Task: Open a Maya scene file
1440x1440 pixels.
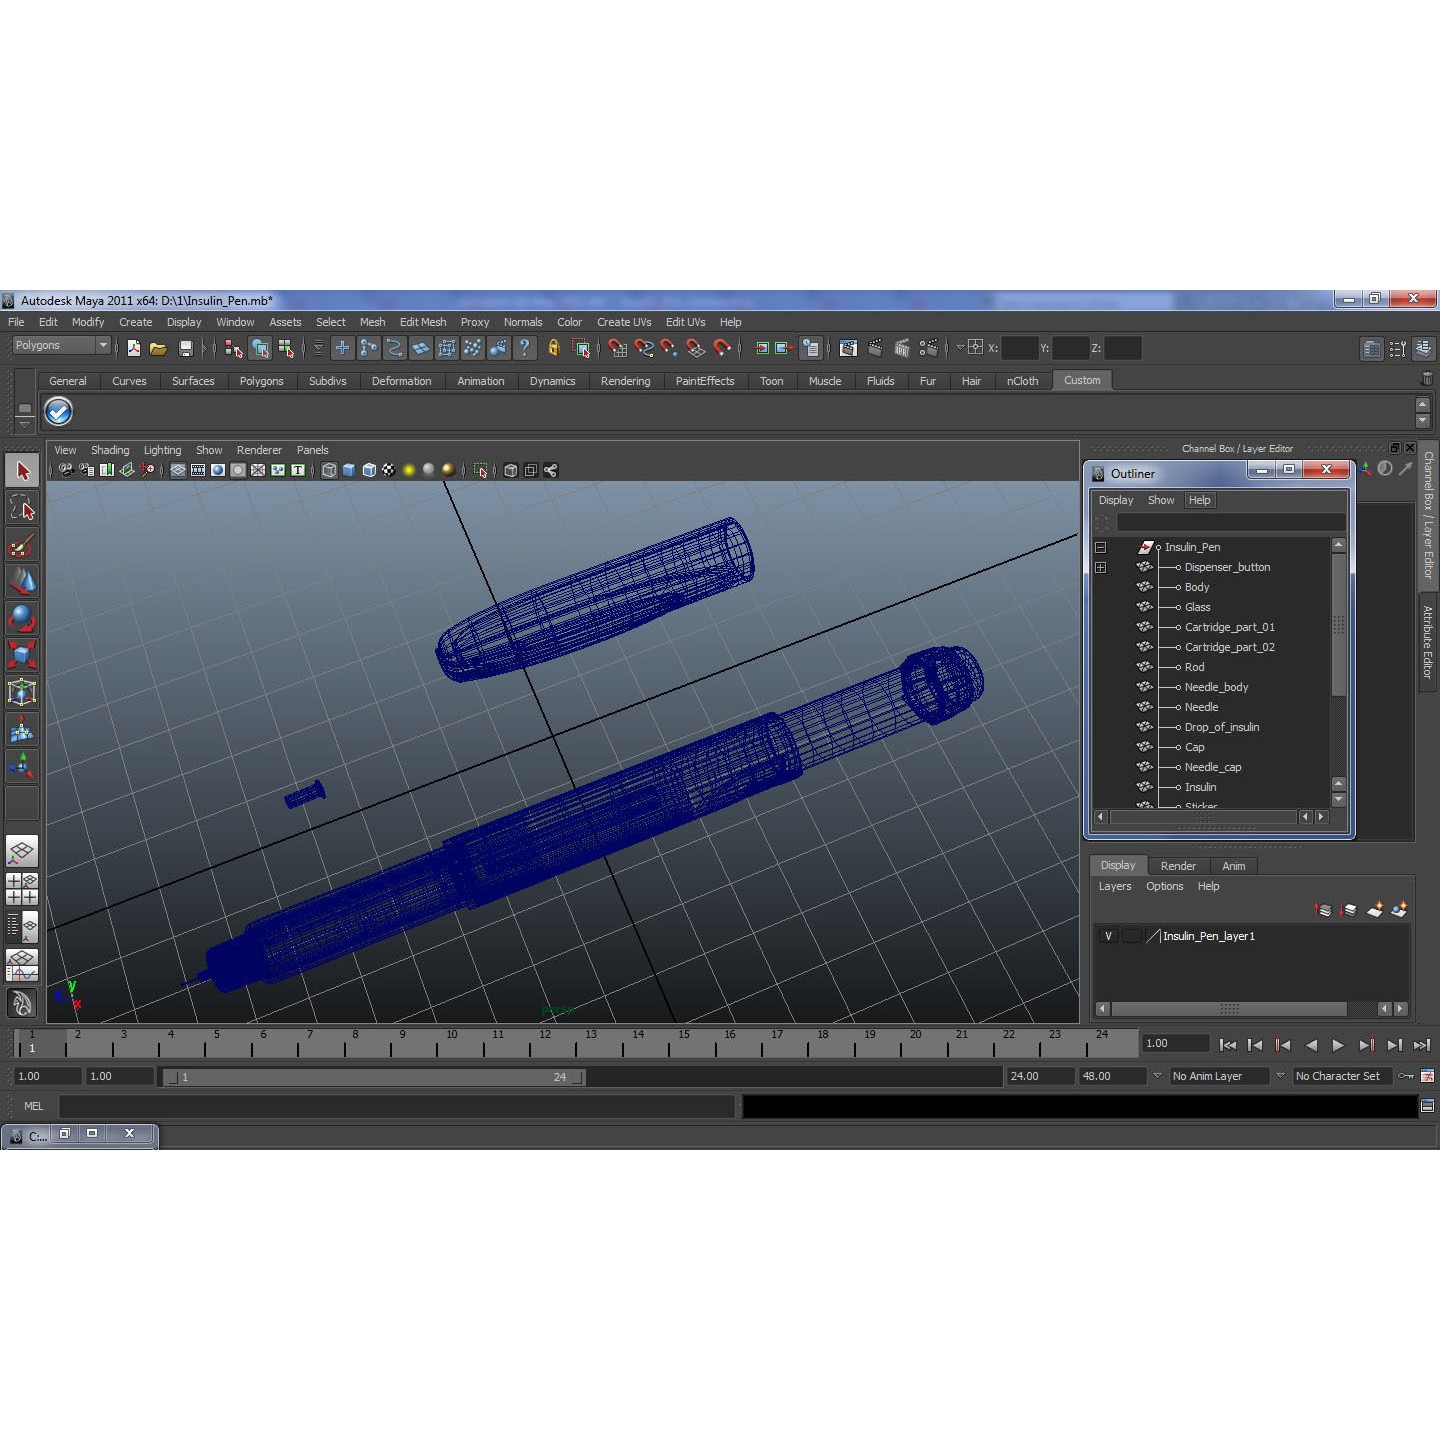Action: [x=158, y=348]
